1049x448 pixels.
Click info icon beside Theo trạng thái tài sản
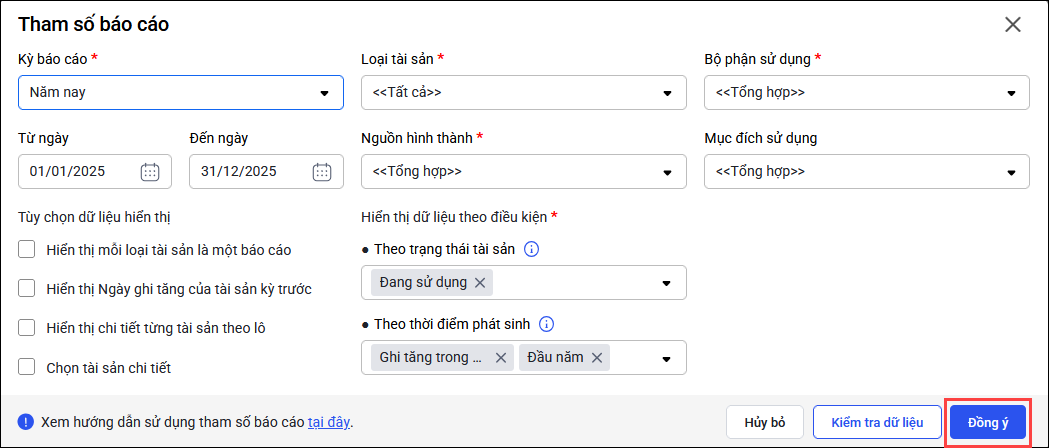point(532,249)
